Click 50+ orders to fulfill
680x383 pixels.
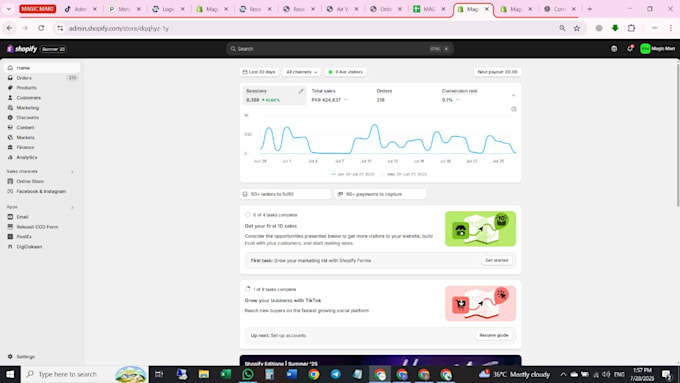(x=285, y=194)
